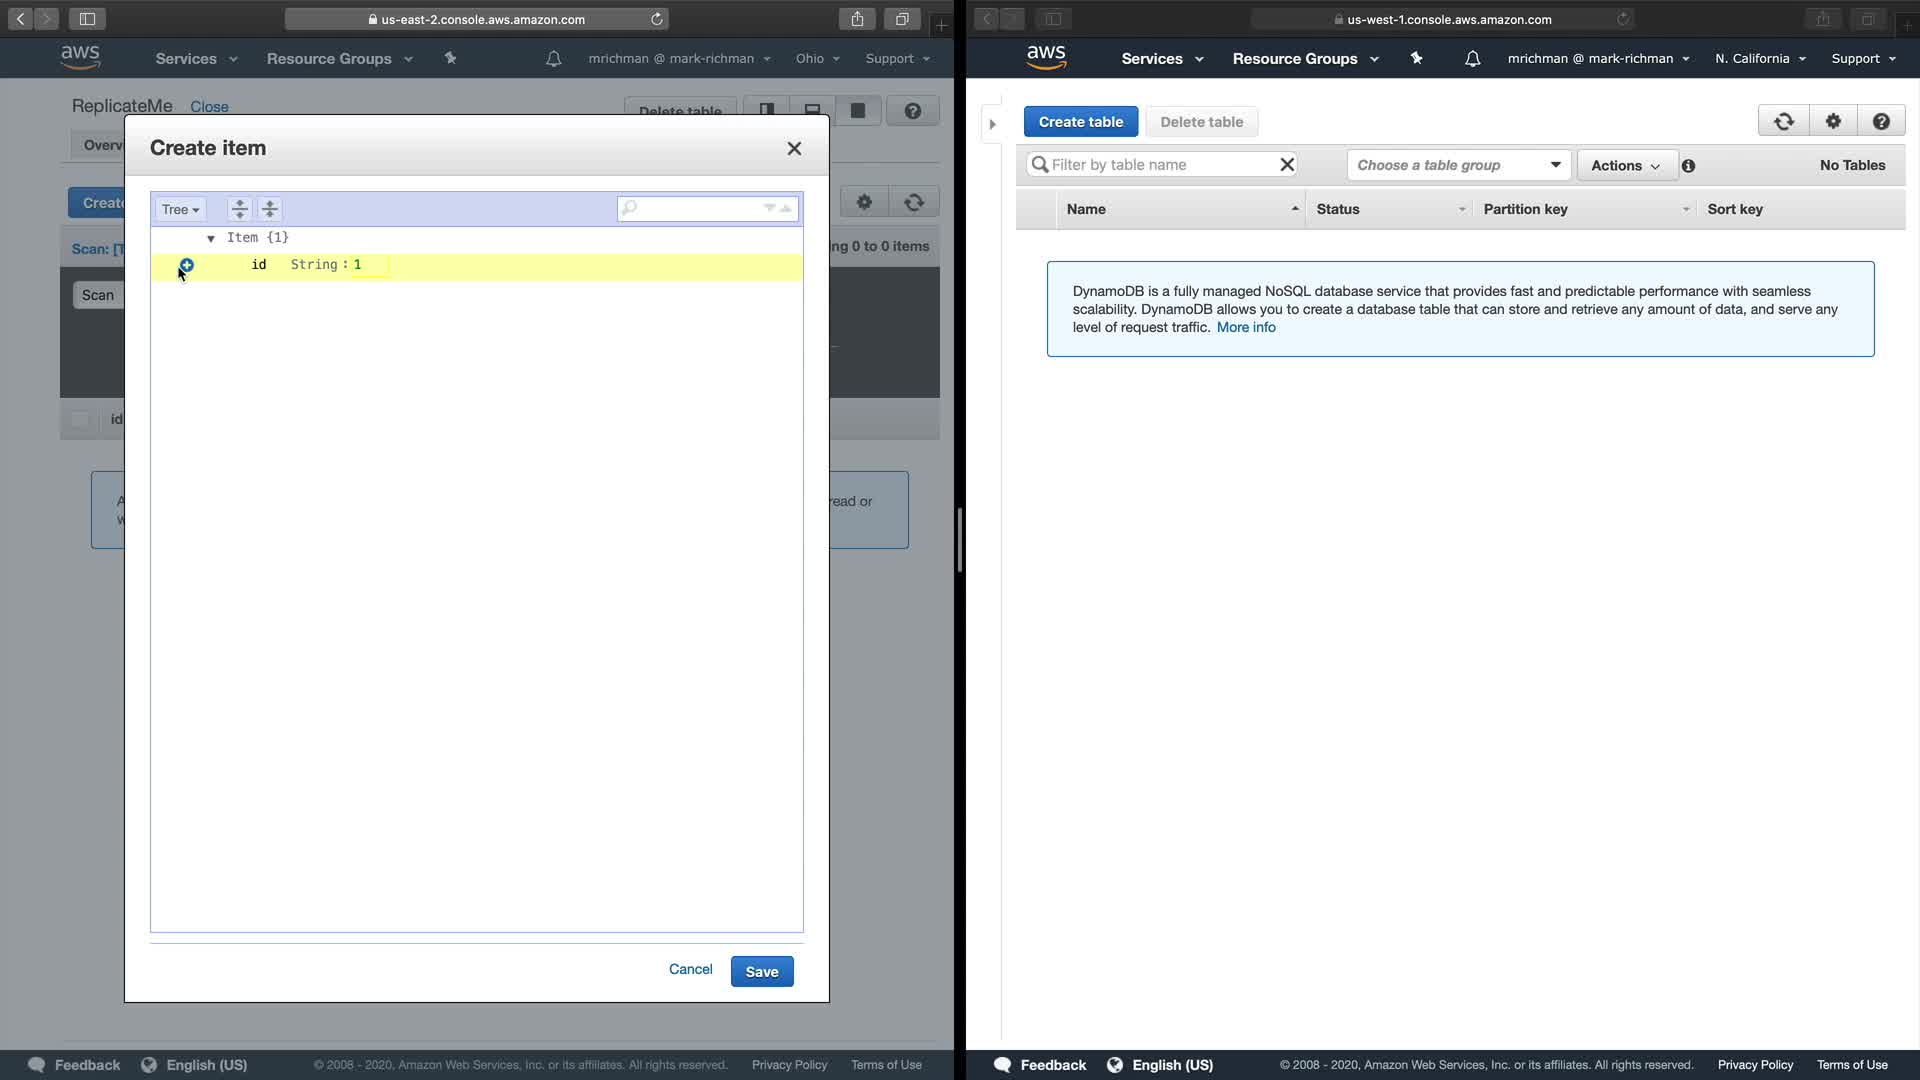Click the refresh tables icon in right console
Screen dimensions: 1920x1080
[1783, 122]
